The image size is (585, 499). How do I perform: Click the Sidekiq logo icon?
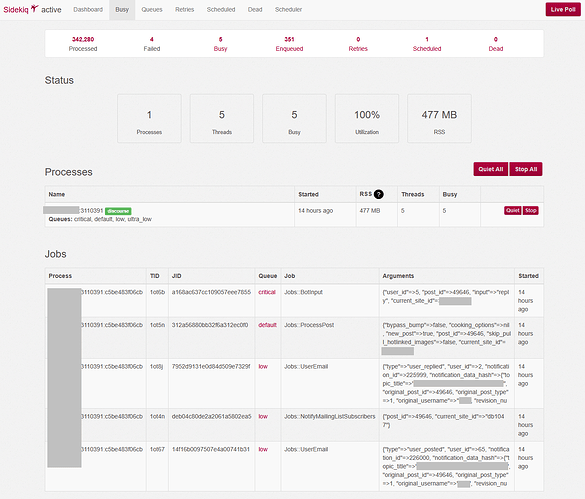point(34,9)
